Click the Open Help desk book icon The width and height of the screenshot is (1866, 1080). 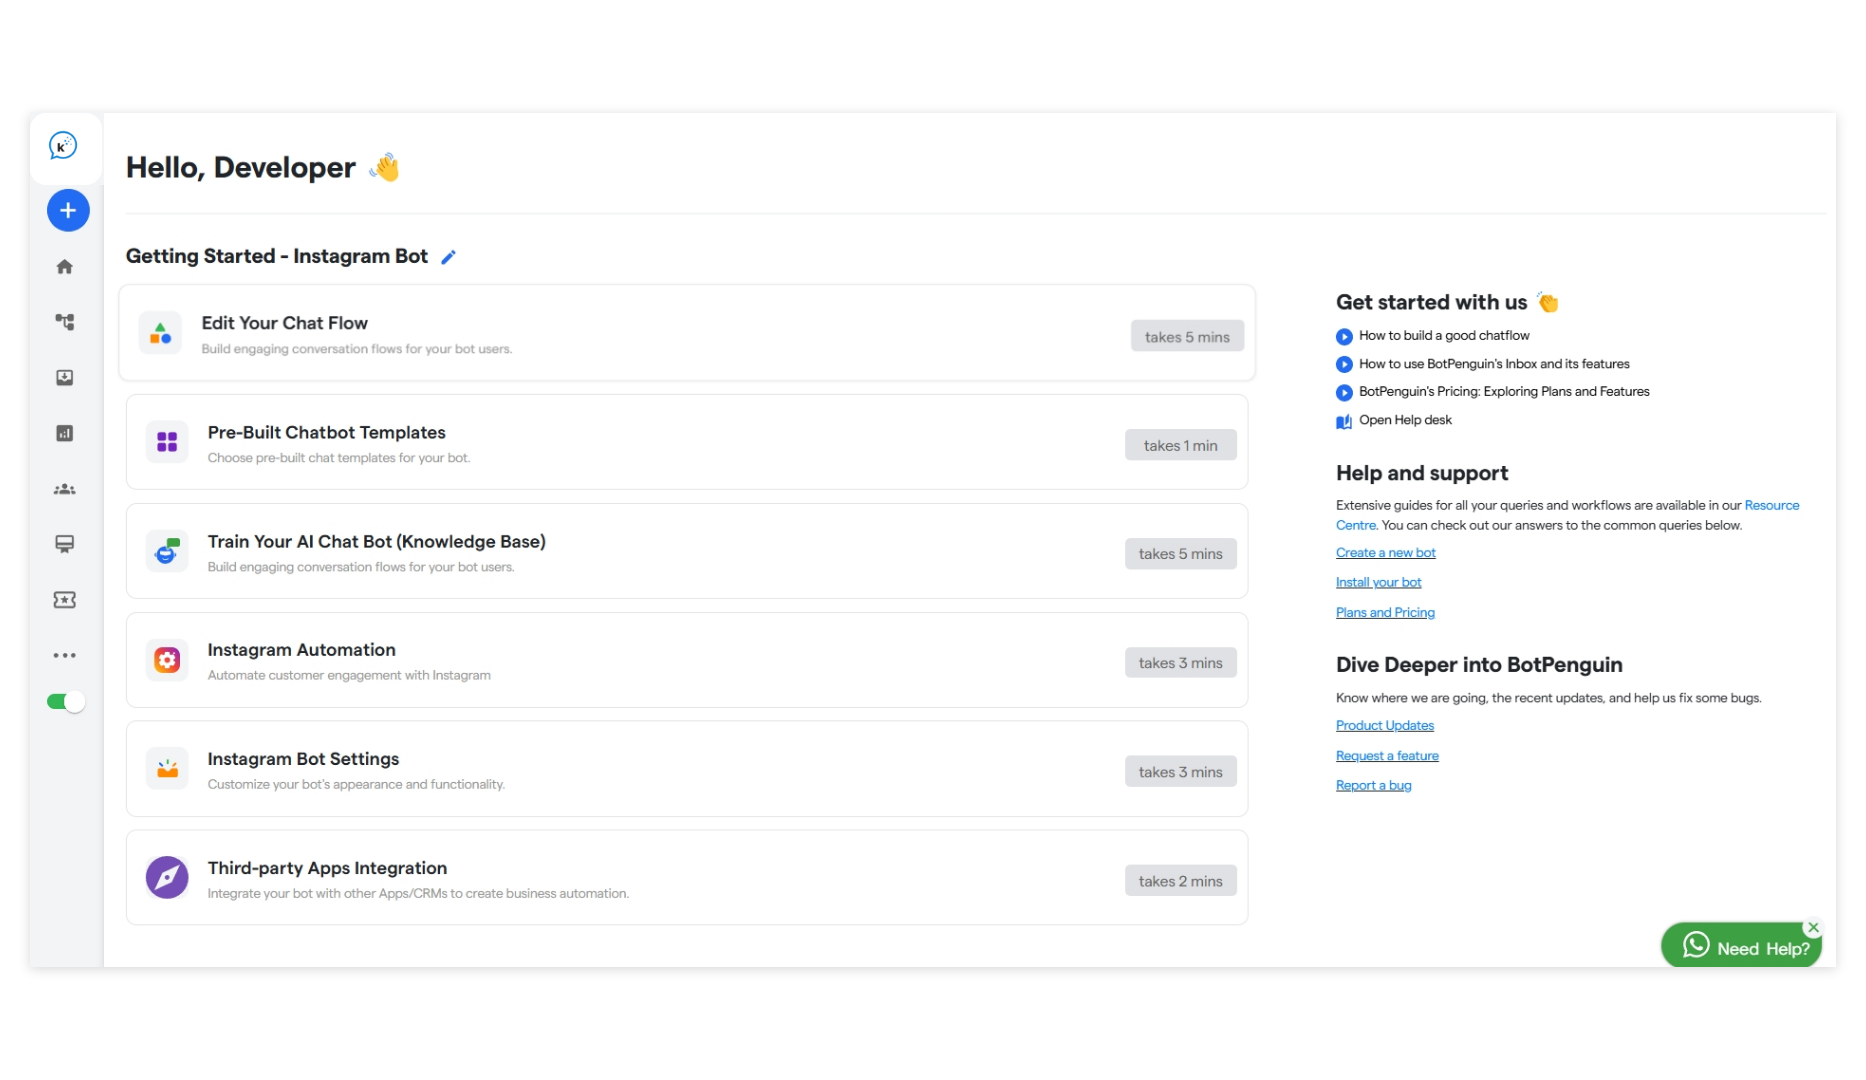(1344, 422)
